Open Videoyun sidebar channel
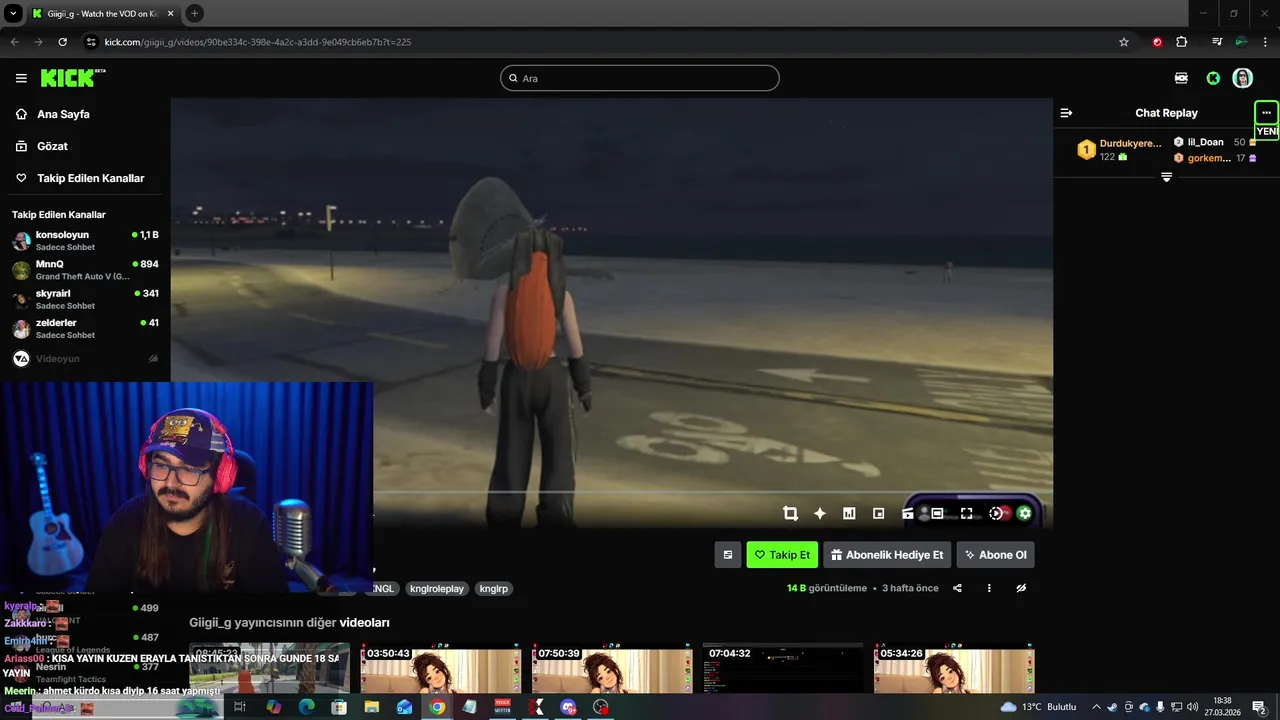Screen dimensions: 1280x720 click(85, 358)
